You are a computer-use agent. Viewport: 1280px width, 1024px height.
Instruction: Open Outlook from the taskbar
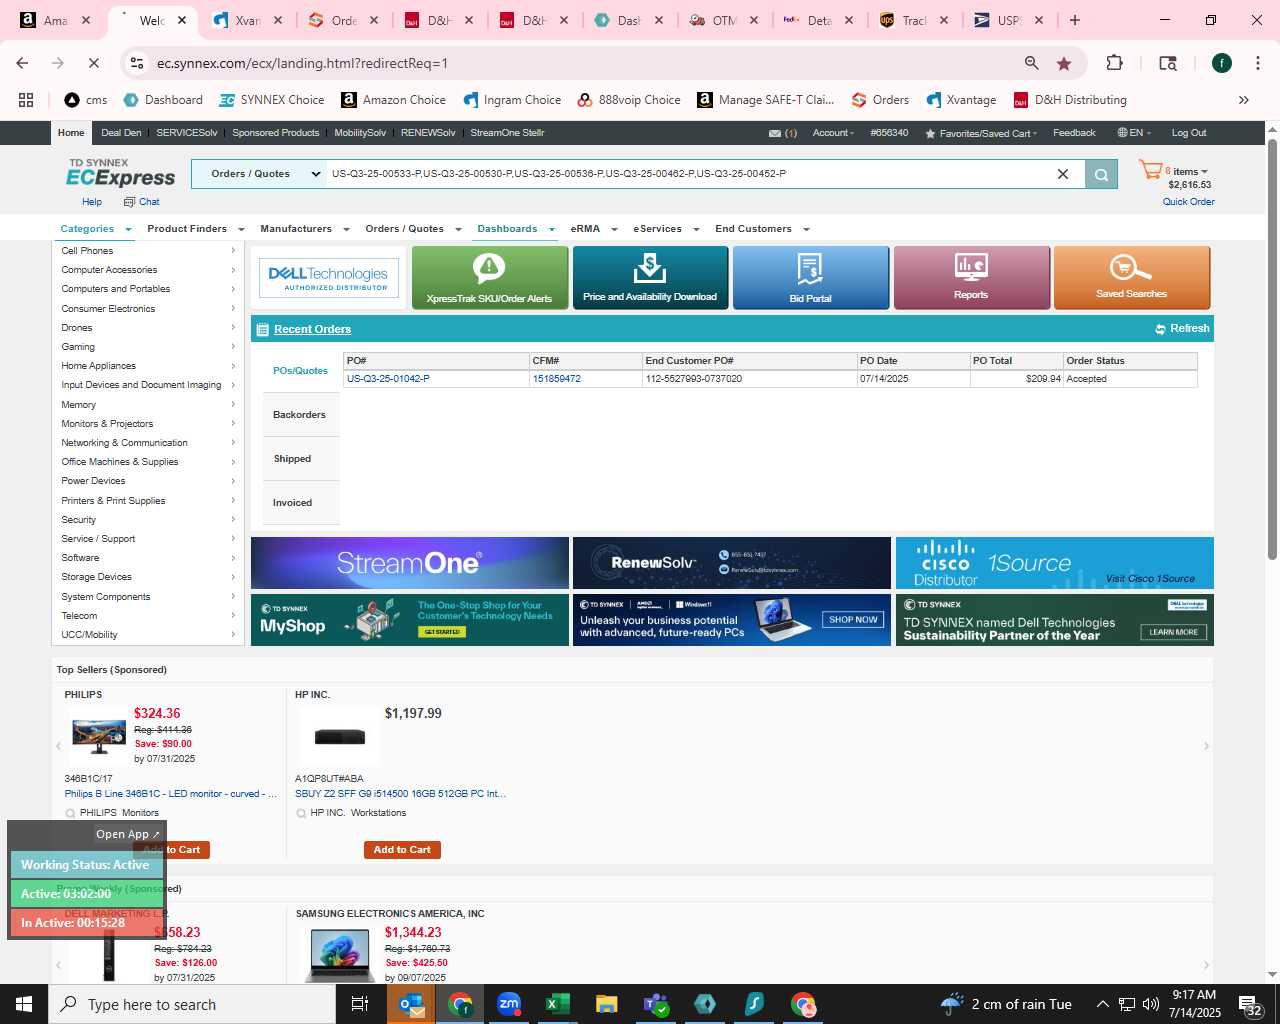click(x=411, y=1004)
